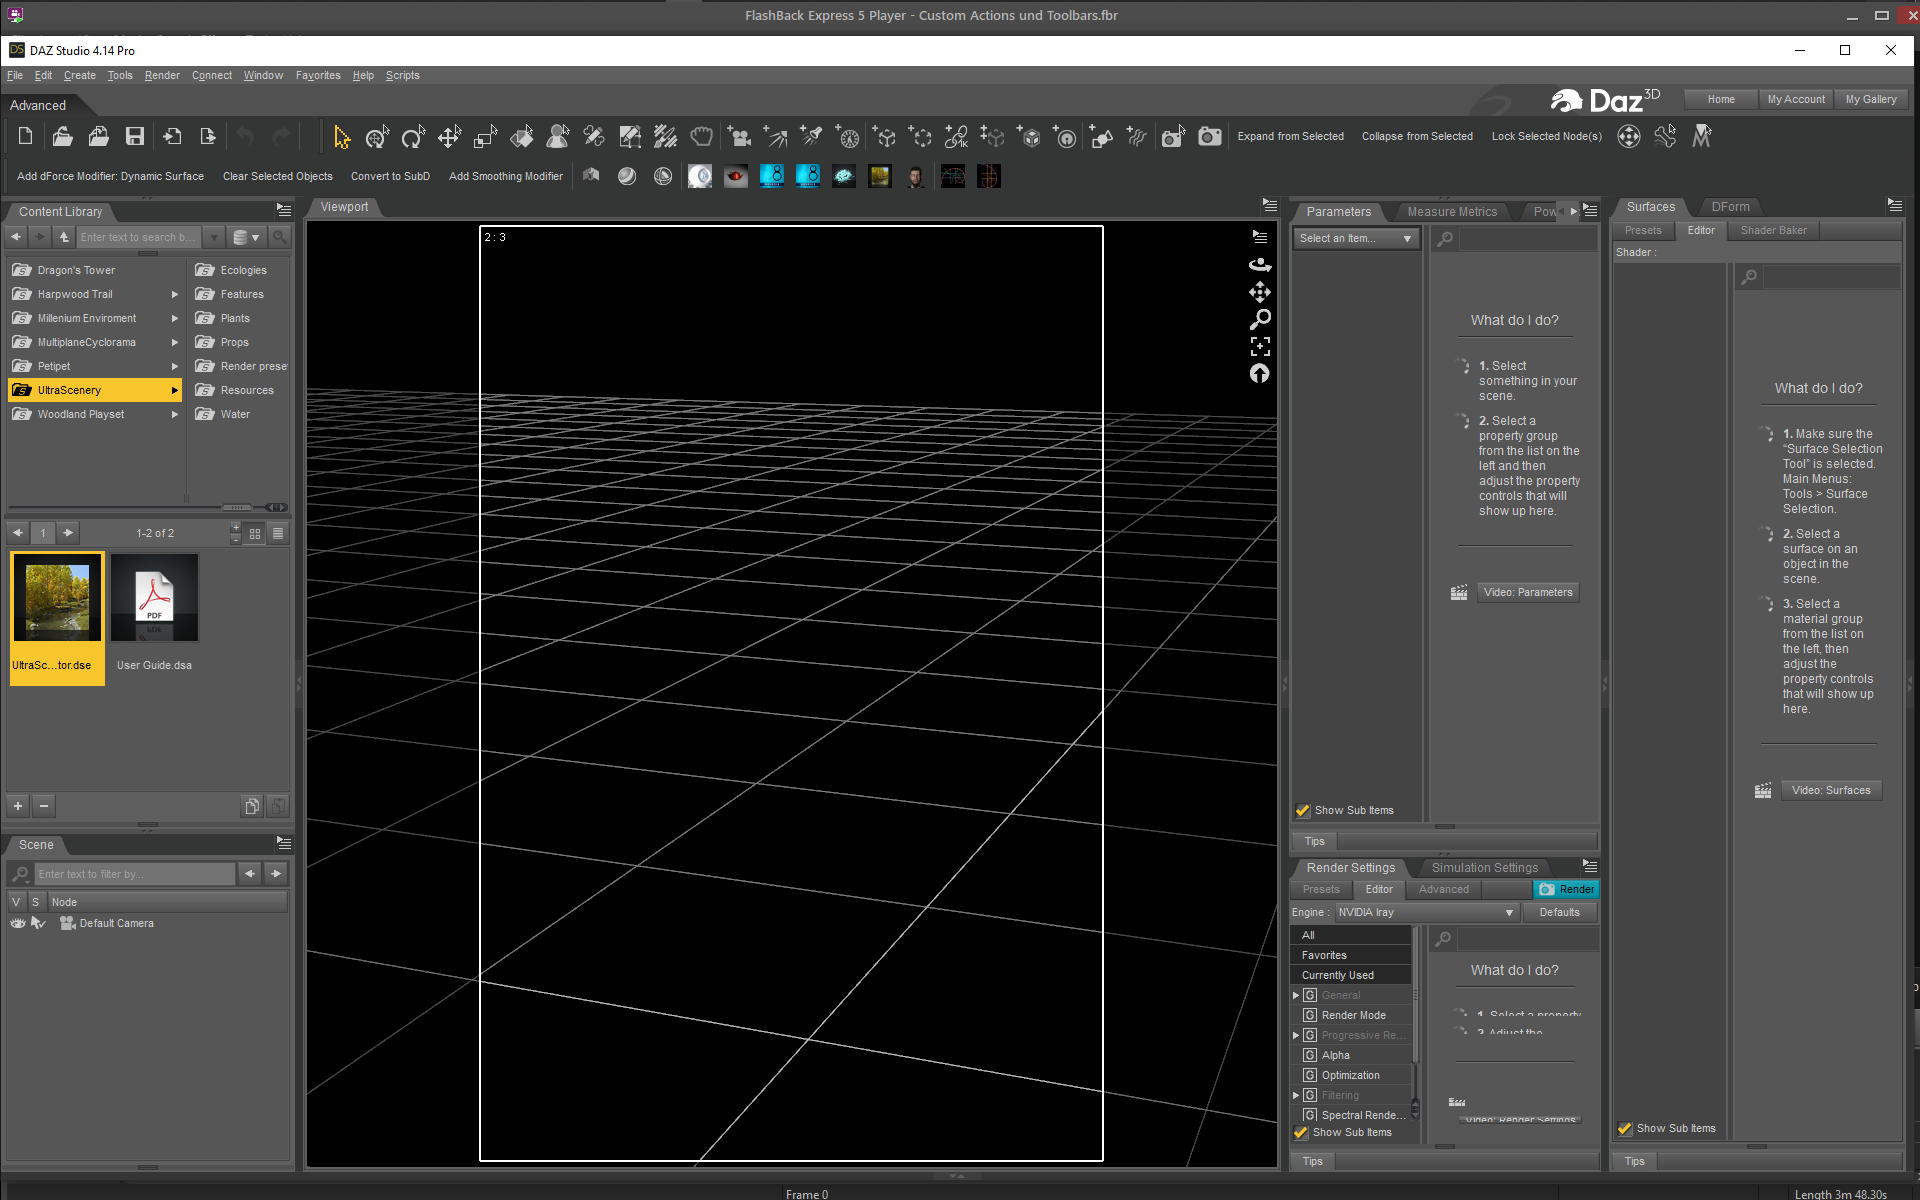
Task: Expand the General render settings group
Action: pos(1296,995)
